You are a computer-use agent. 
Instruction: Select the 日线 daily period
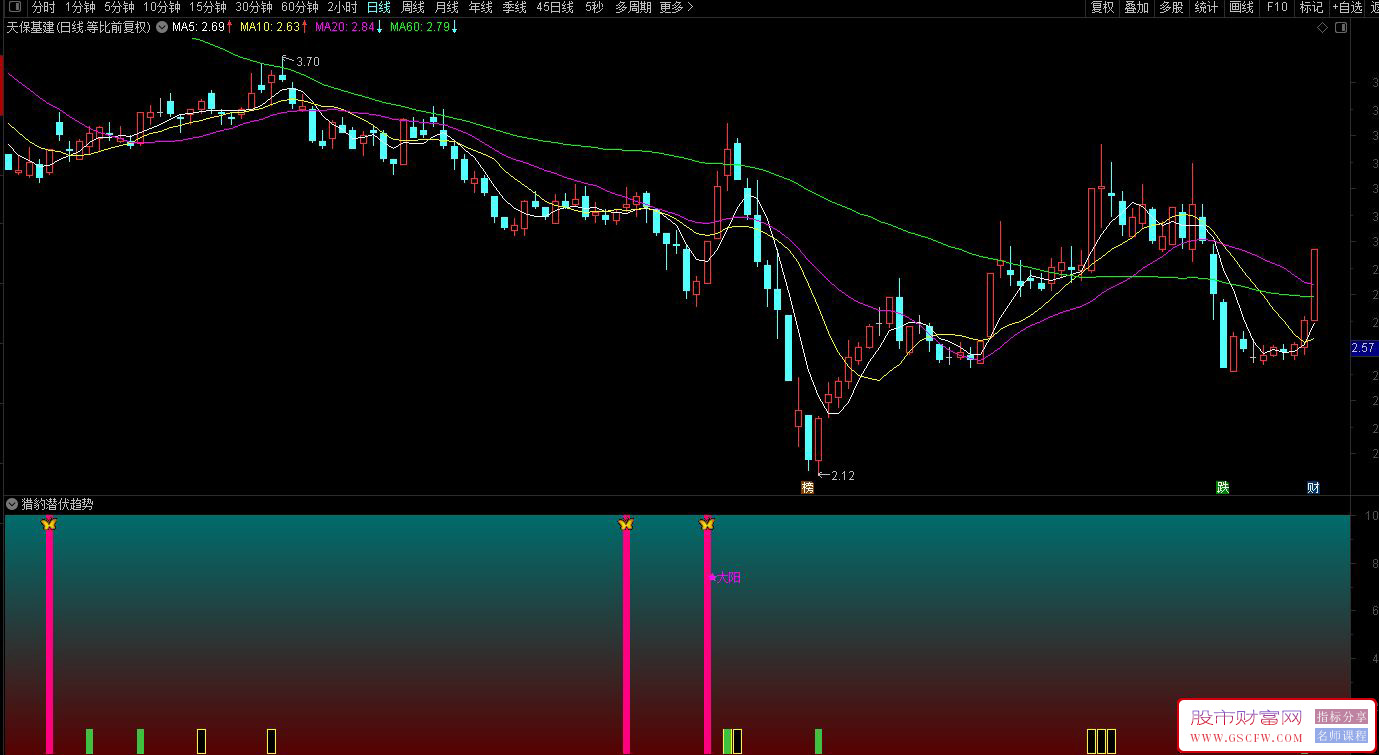[378, 7]
